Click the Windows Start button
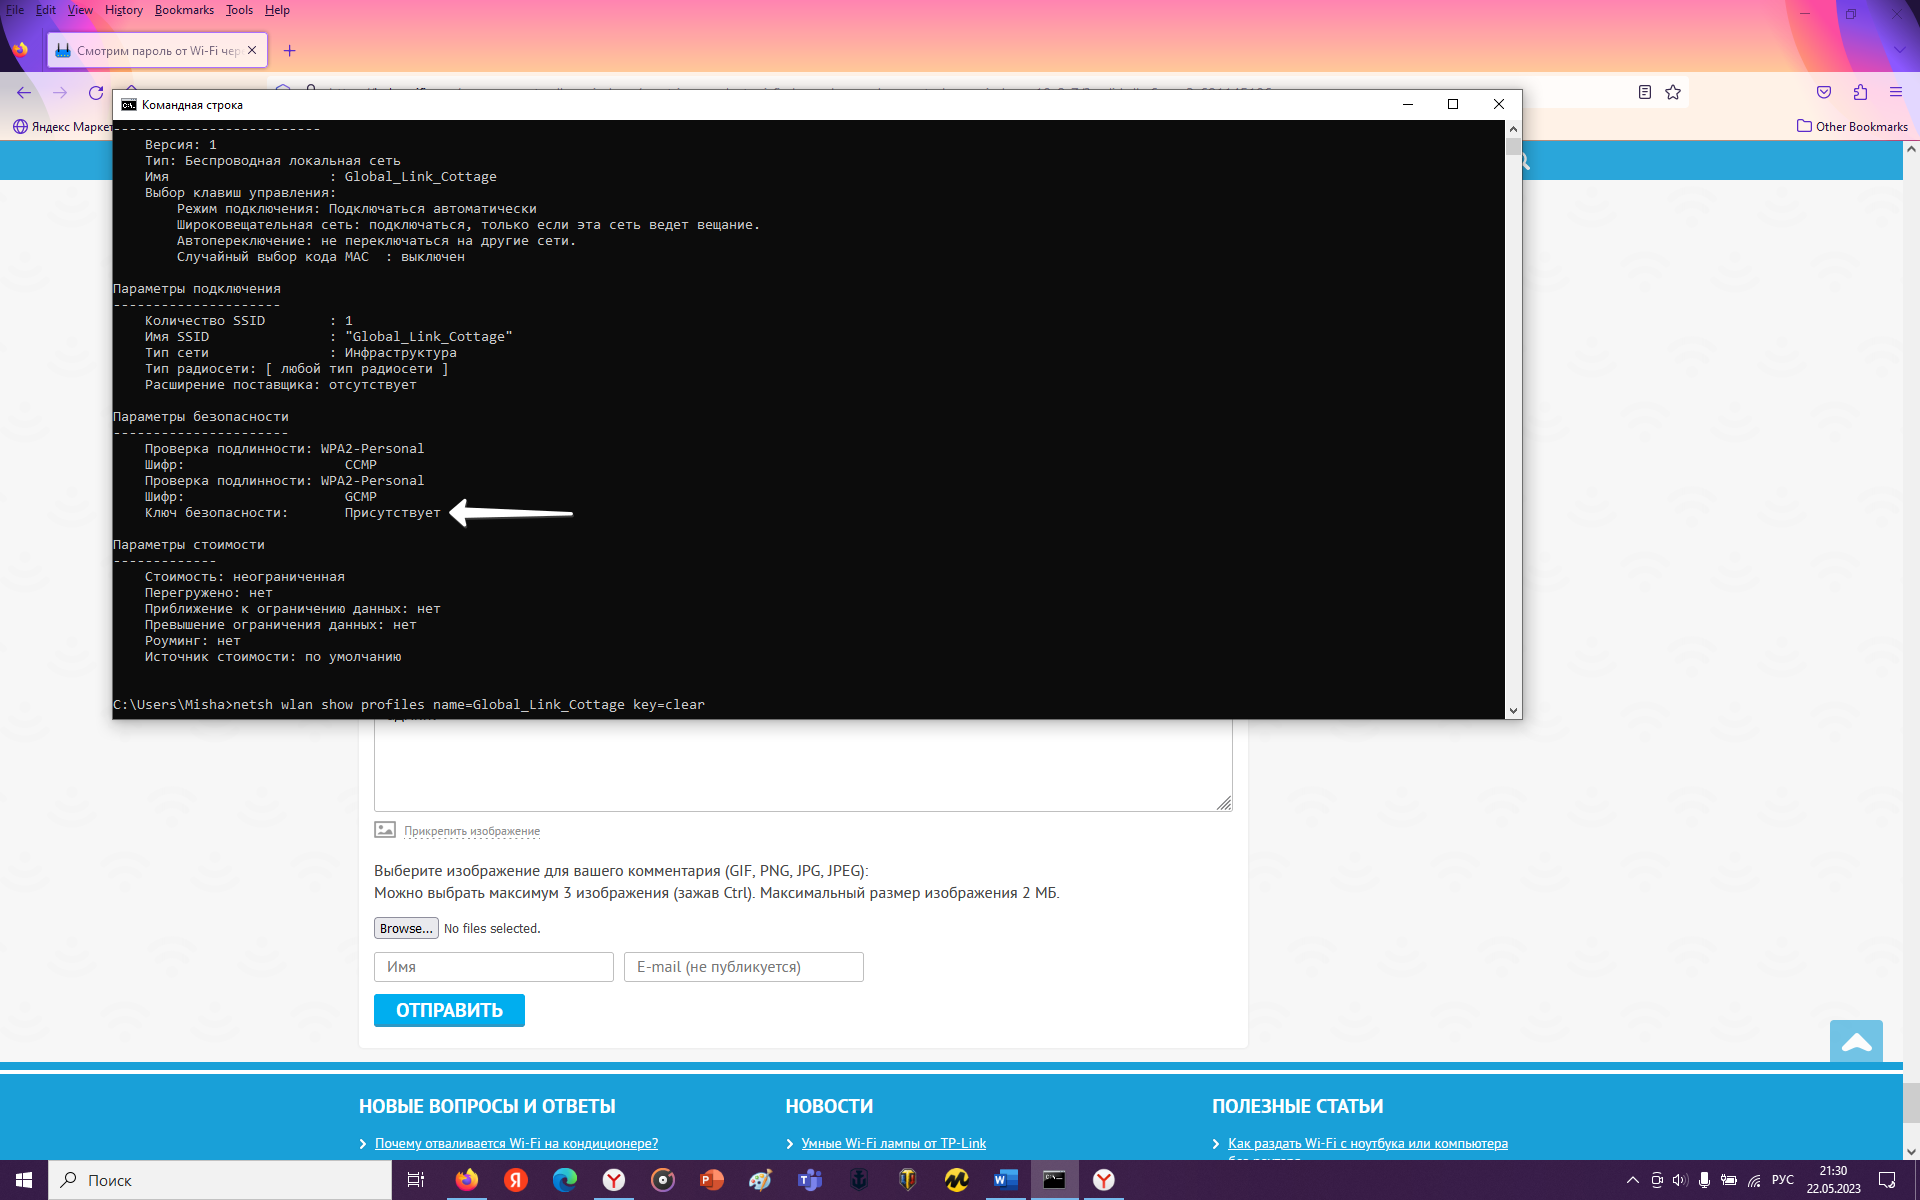Viewport: 1920px width, 1200px height. 24,1180
